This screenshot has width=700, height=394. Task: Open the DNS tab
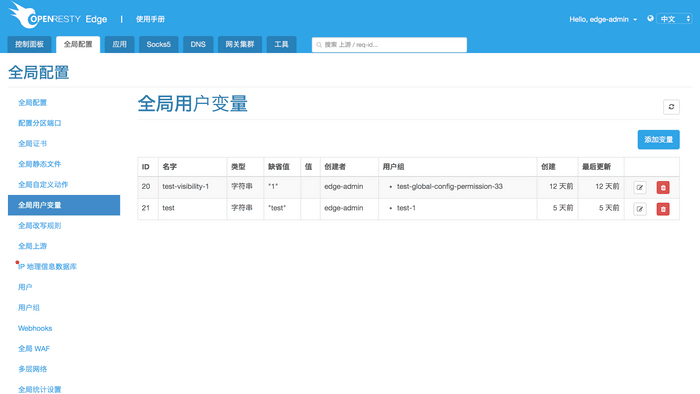(x=198, y=45)
